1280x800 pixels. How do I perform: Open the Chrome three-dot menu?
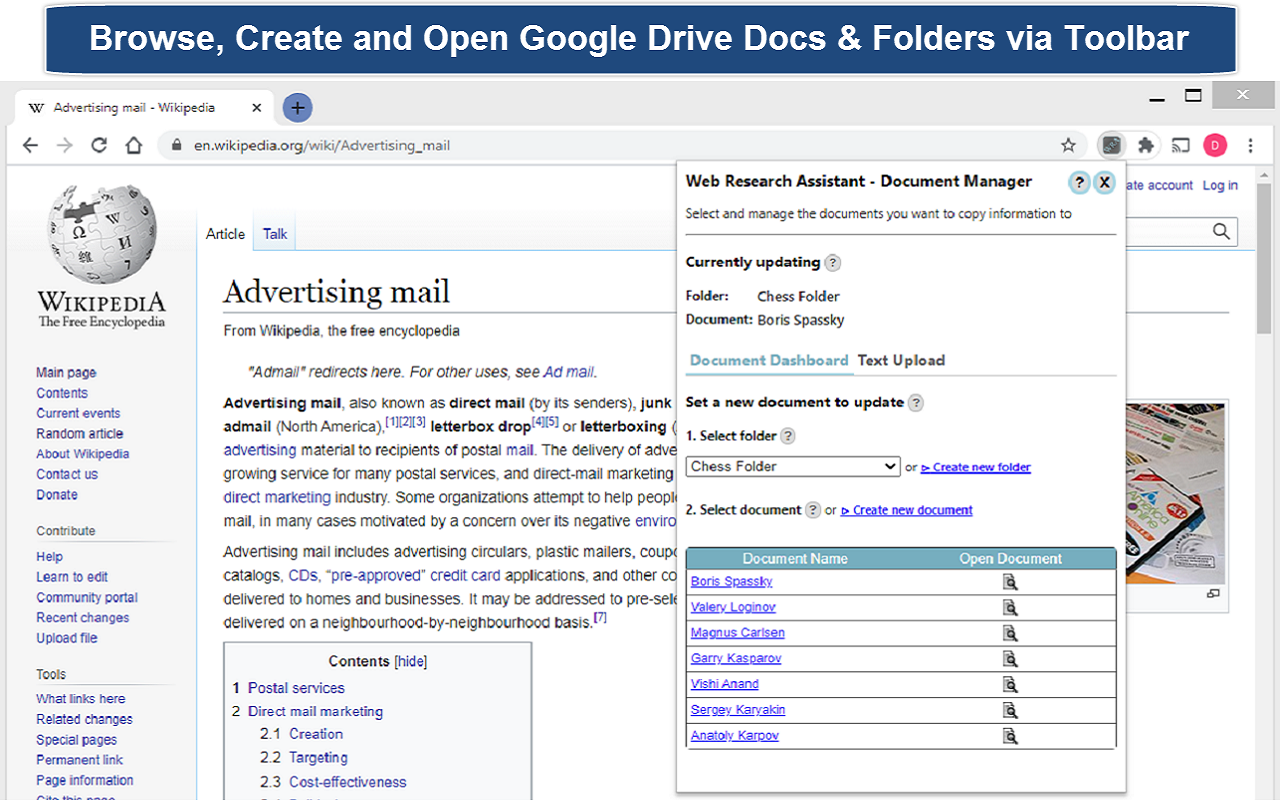pos(1251,145)
